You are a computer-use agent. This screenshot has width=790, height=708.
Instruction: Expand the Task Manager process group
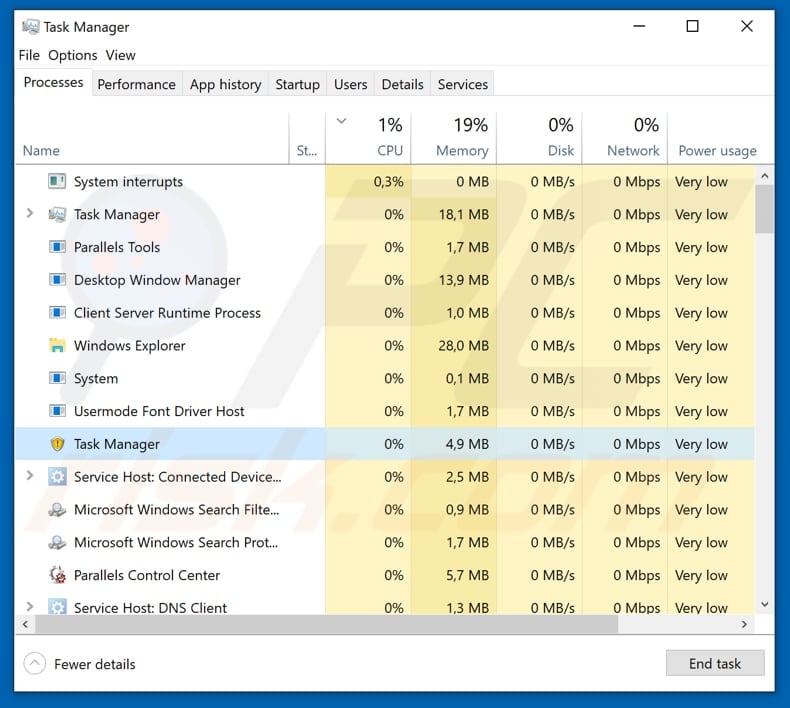point(30,214)
